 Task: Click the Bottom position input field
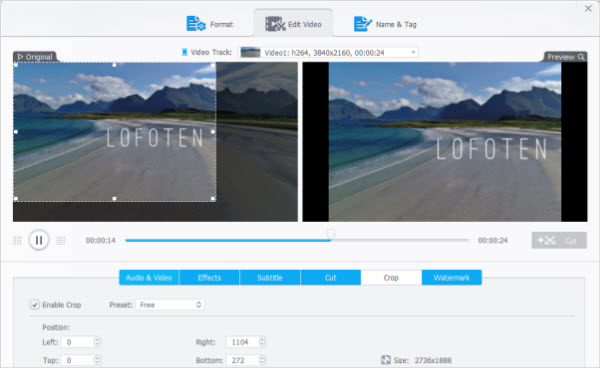tap(243, 360)
